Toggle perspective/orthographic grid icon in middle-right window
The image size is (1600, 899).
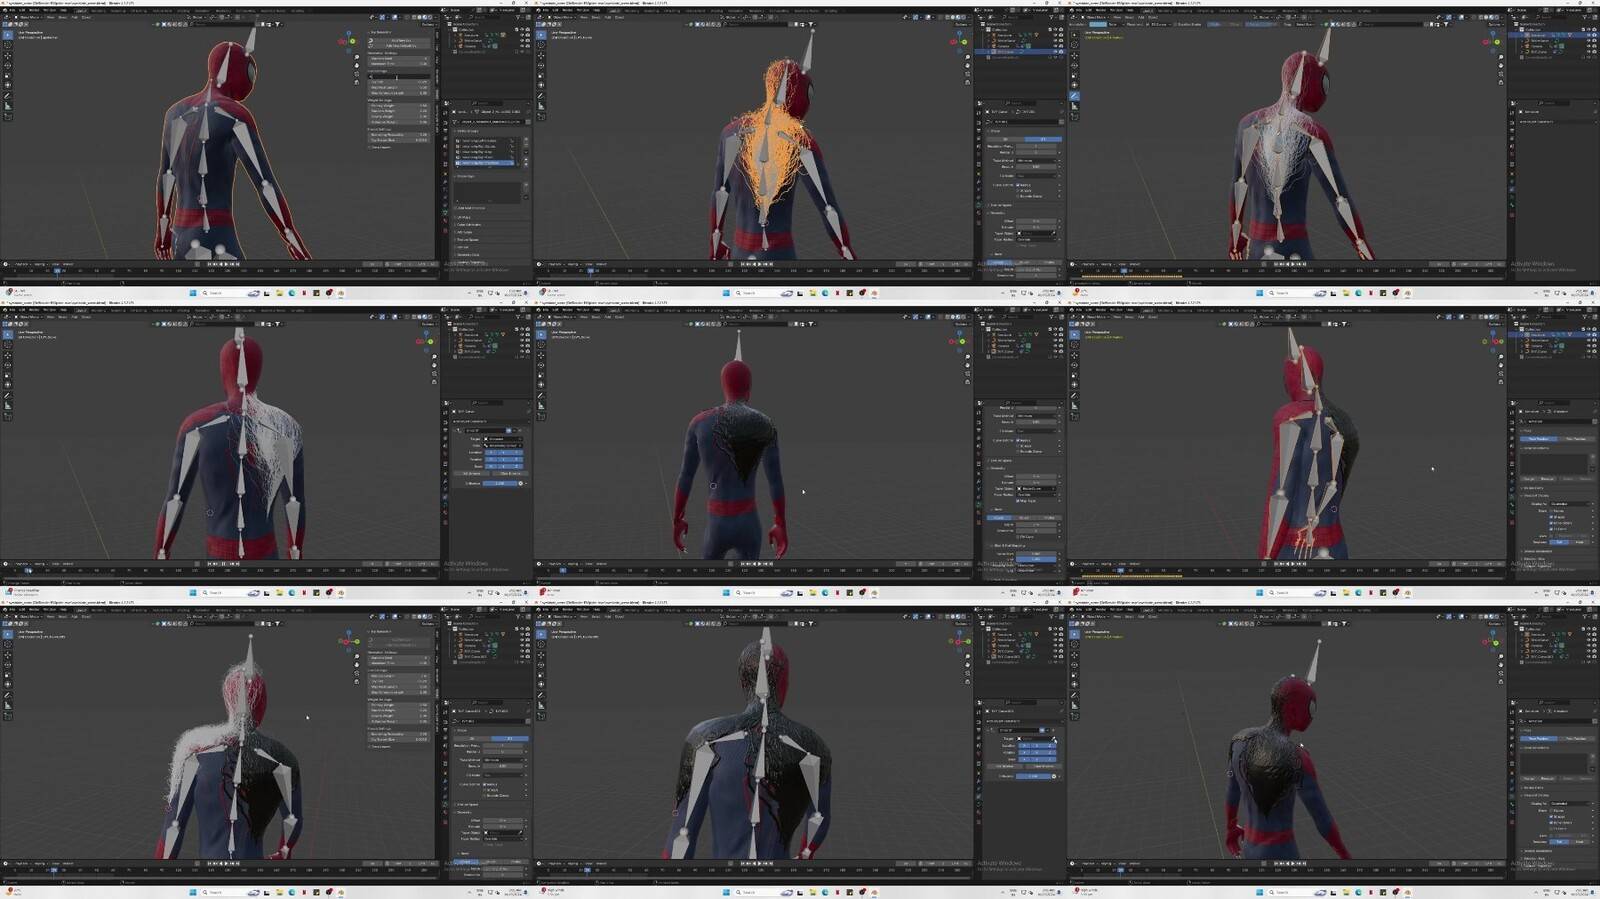click(x=1501, y=382)
